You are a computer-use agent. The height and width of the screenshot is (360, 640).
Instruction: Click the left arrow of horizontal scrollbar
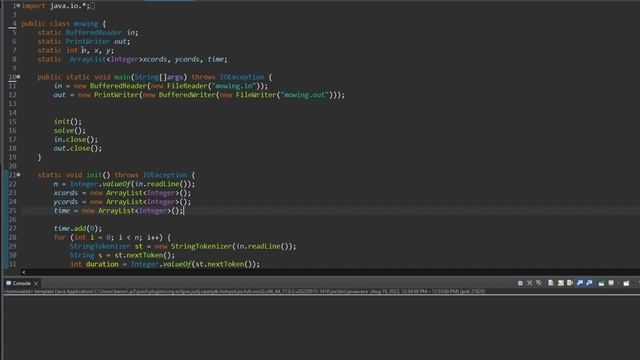(24, 272)
